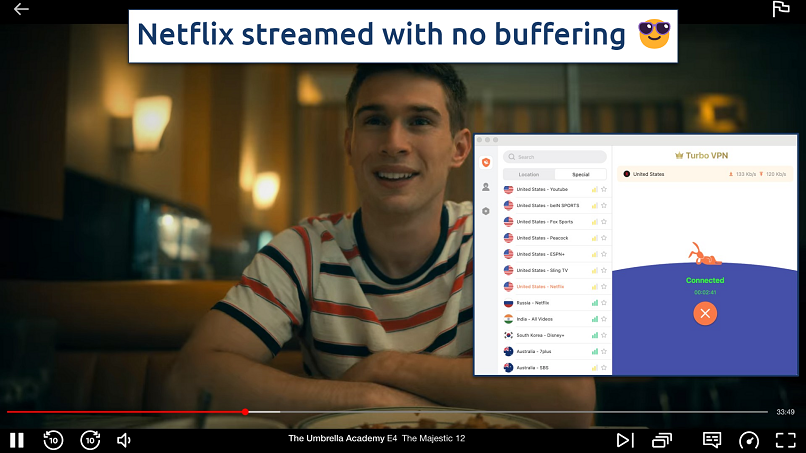Switch to the Special tab
Screen dimensions: 806x453
pyautogui.click(x=581, y=174)
